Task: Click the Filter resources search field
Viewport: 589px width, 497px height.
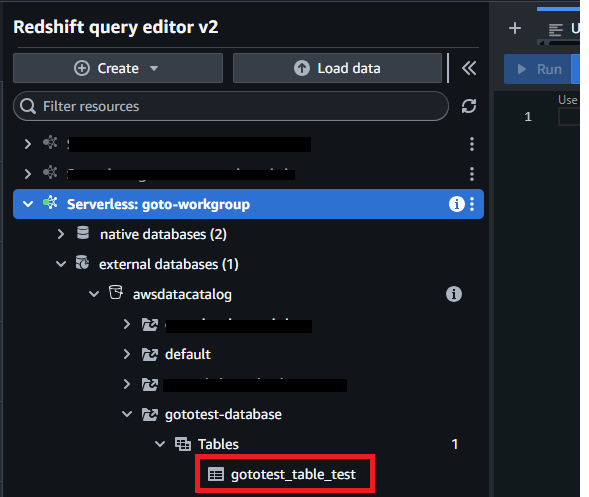Action: [x=231, y=106]
